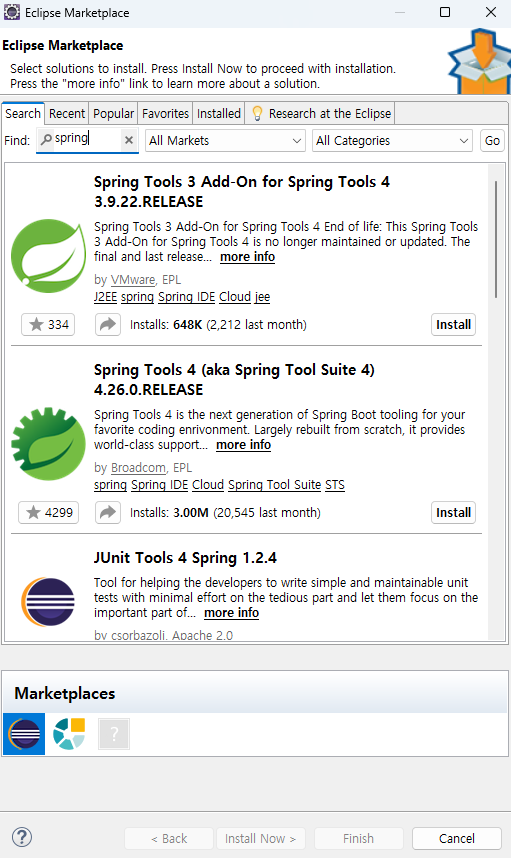The height and width of the screenshot is (858, 511).
Task: Open help with the question mark button
Action: click(x=22, y=837)
